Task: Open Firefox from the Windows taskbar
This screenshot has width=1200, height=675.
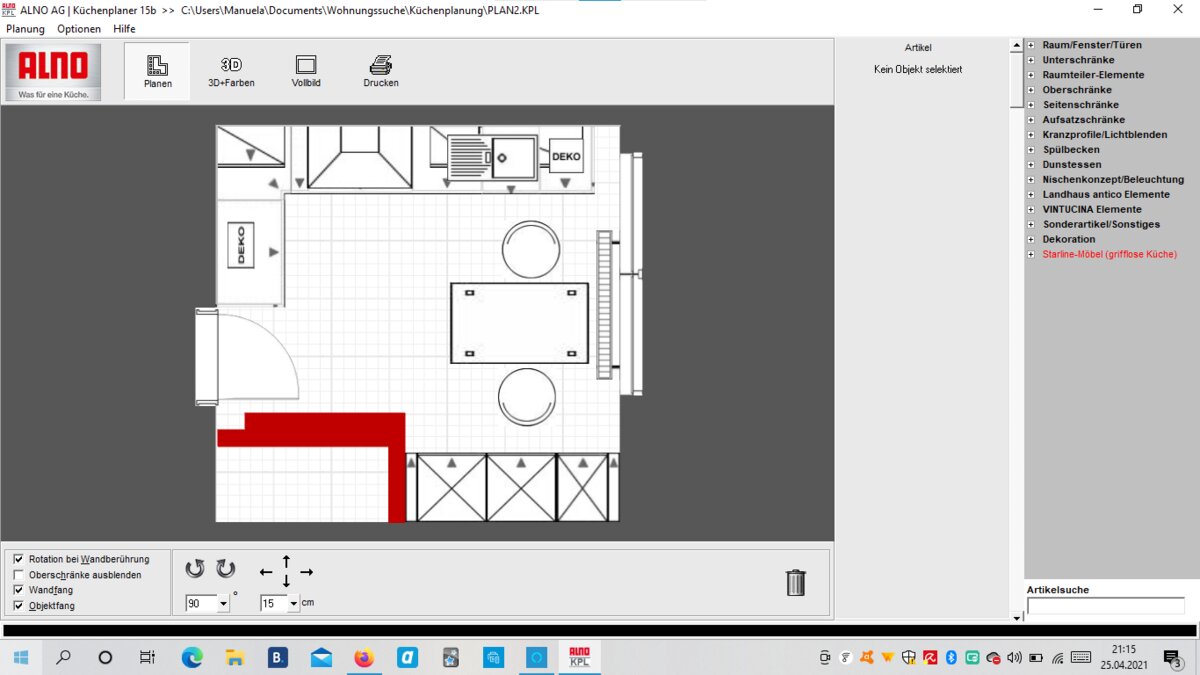Action: tap(364, 658)
